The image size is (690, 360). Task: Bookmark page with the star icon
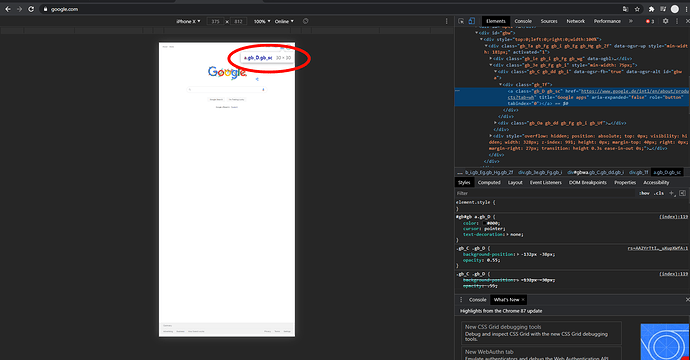637,9
